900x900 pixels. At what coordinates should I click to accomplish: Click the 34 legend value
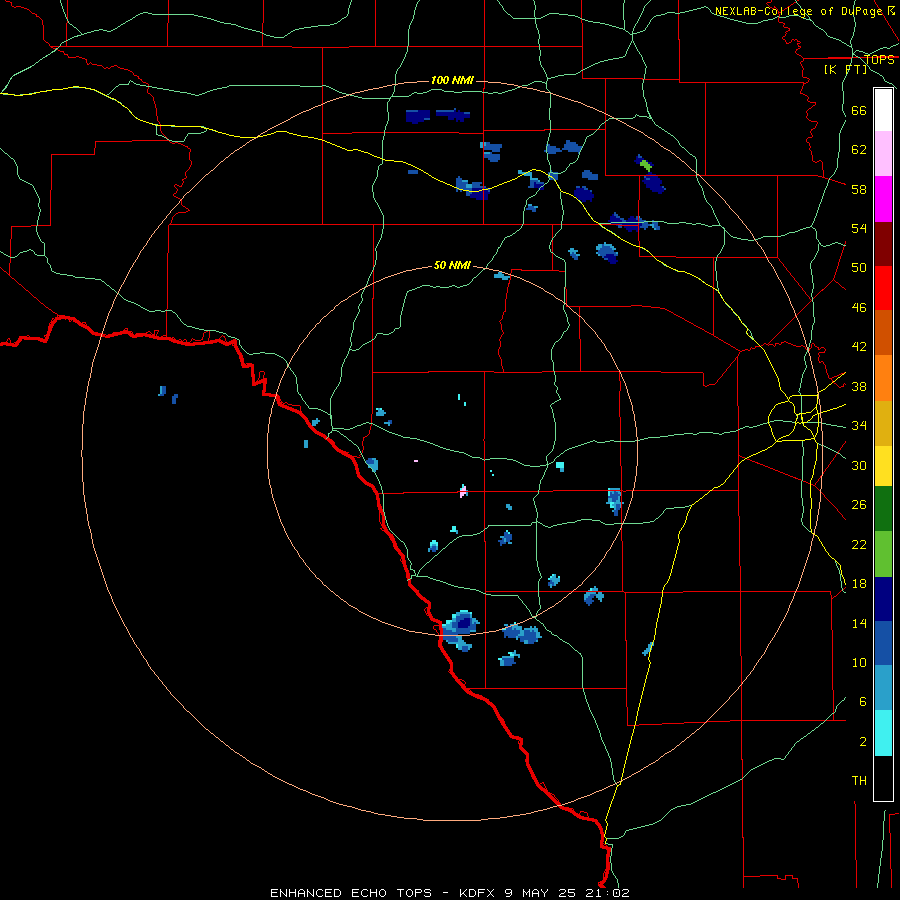pyautogui.click(x=859, y=426)
